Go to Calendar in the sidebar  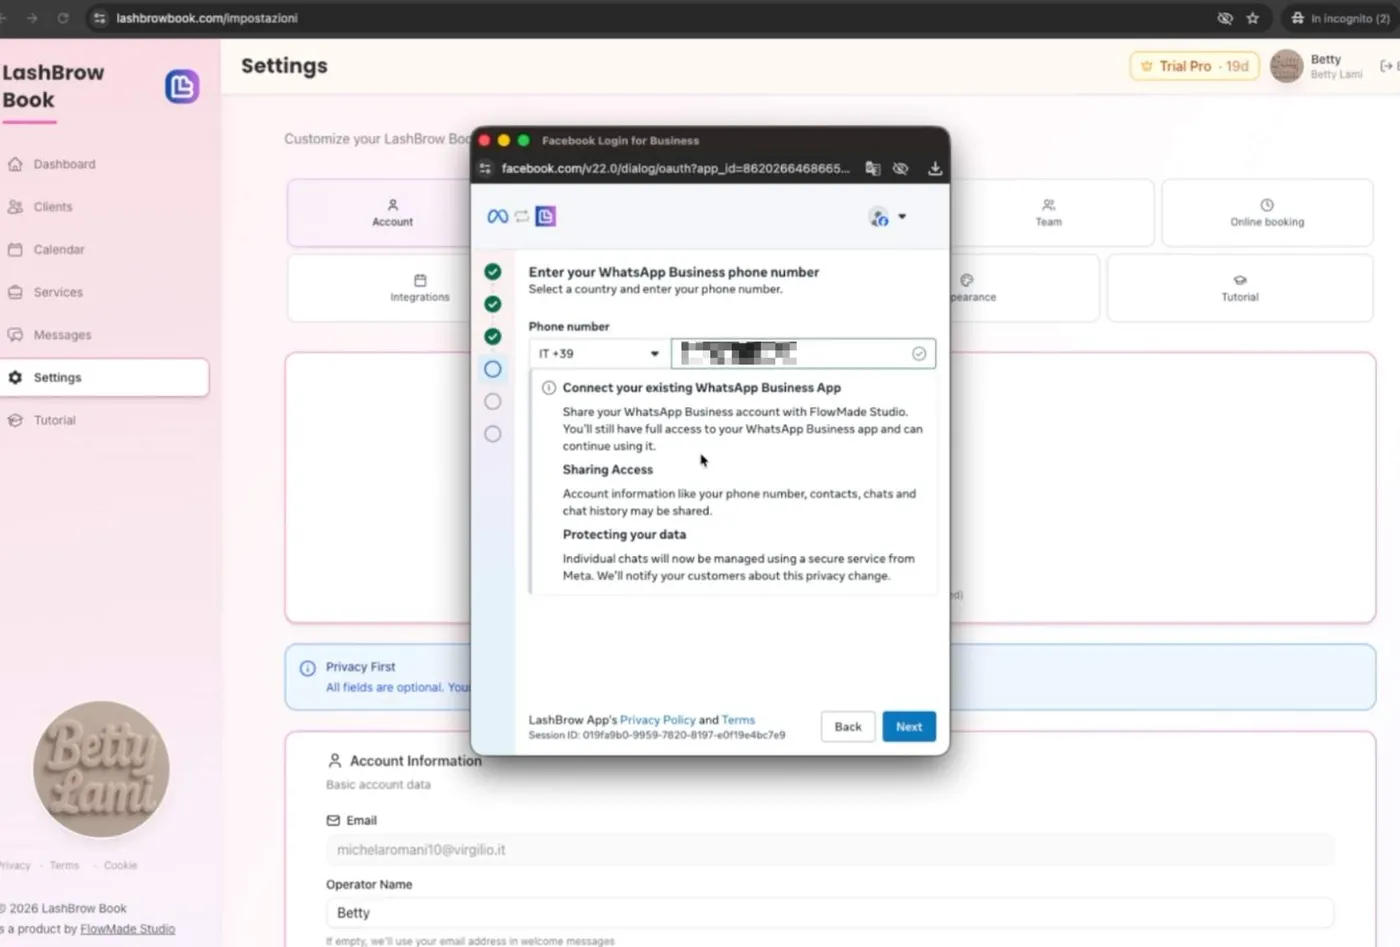pos(59,250)
